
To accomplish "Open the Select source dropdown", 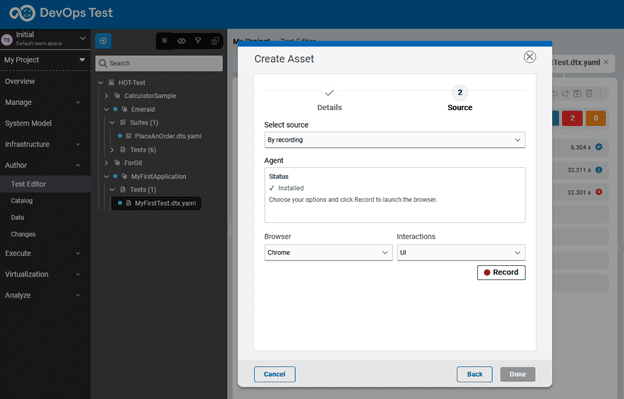I will (395, 140).
